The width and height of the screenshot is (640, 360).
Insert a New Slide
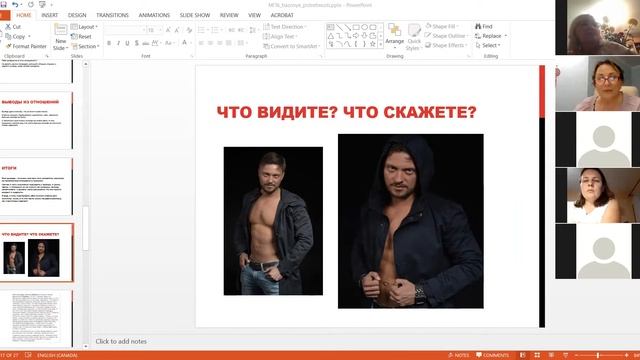click(60, 37)
